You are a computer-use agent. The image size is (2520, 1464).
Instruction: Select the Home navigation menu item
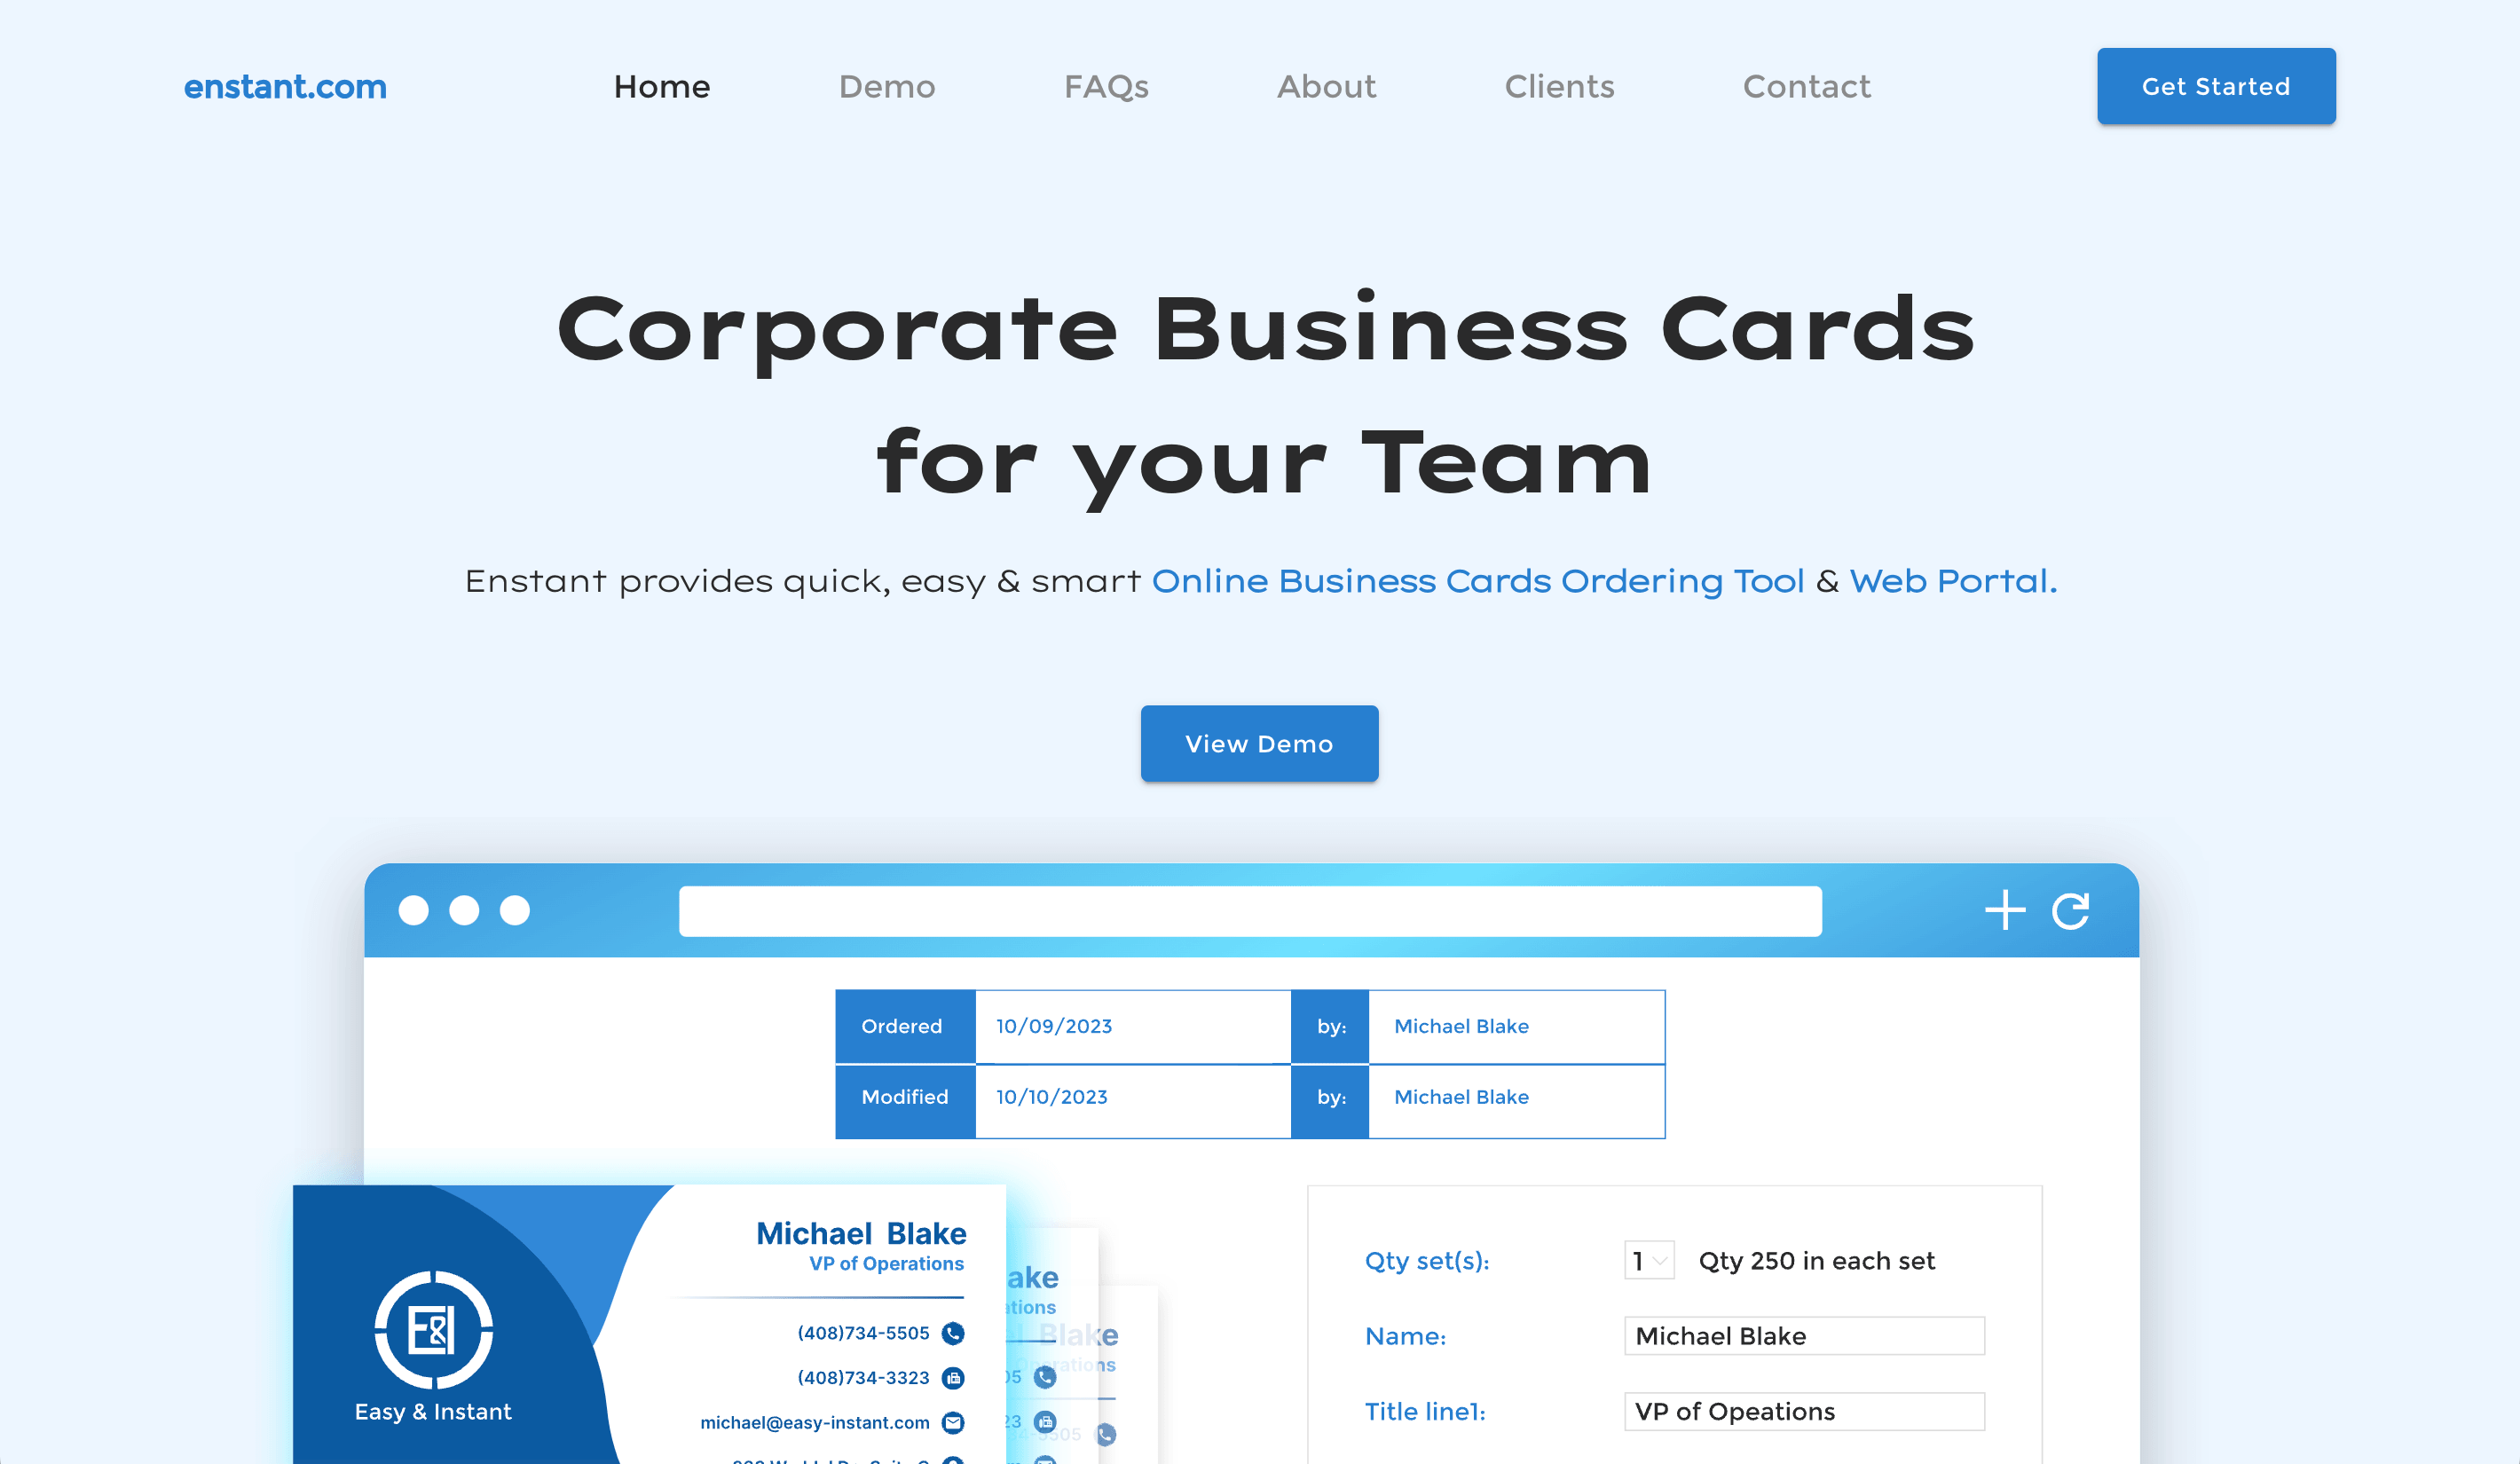pos(662,85)
